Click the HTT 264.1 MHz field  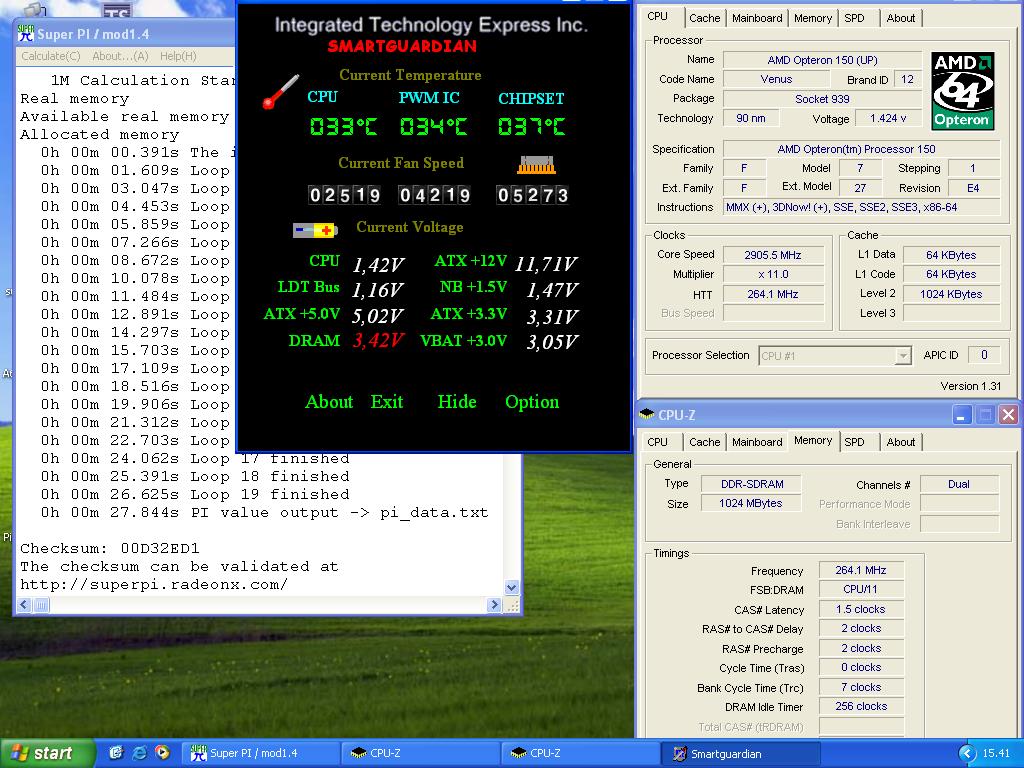click(x=773, y=295)
